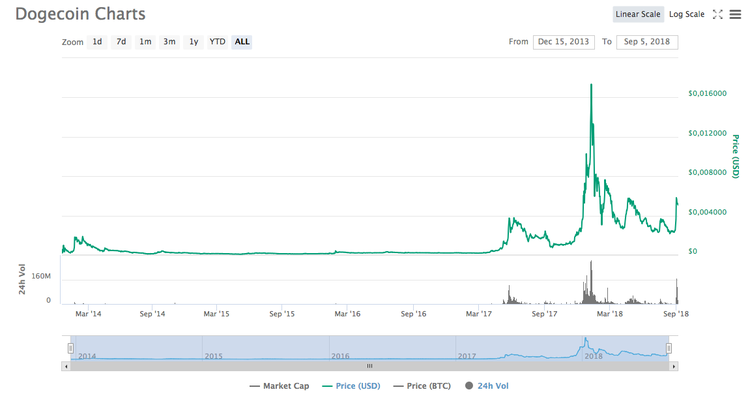Screen dimensions: 750x394
Task: Click the 2018 label in navigator
Action: tap(594, 356)
